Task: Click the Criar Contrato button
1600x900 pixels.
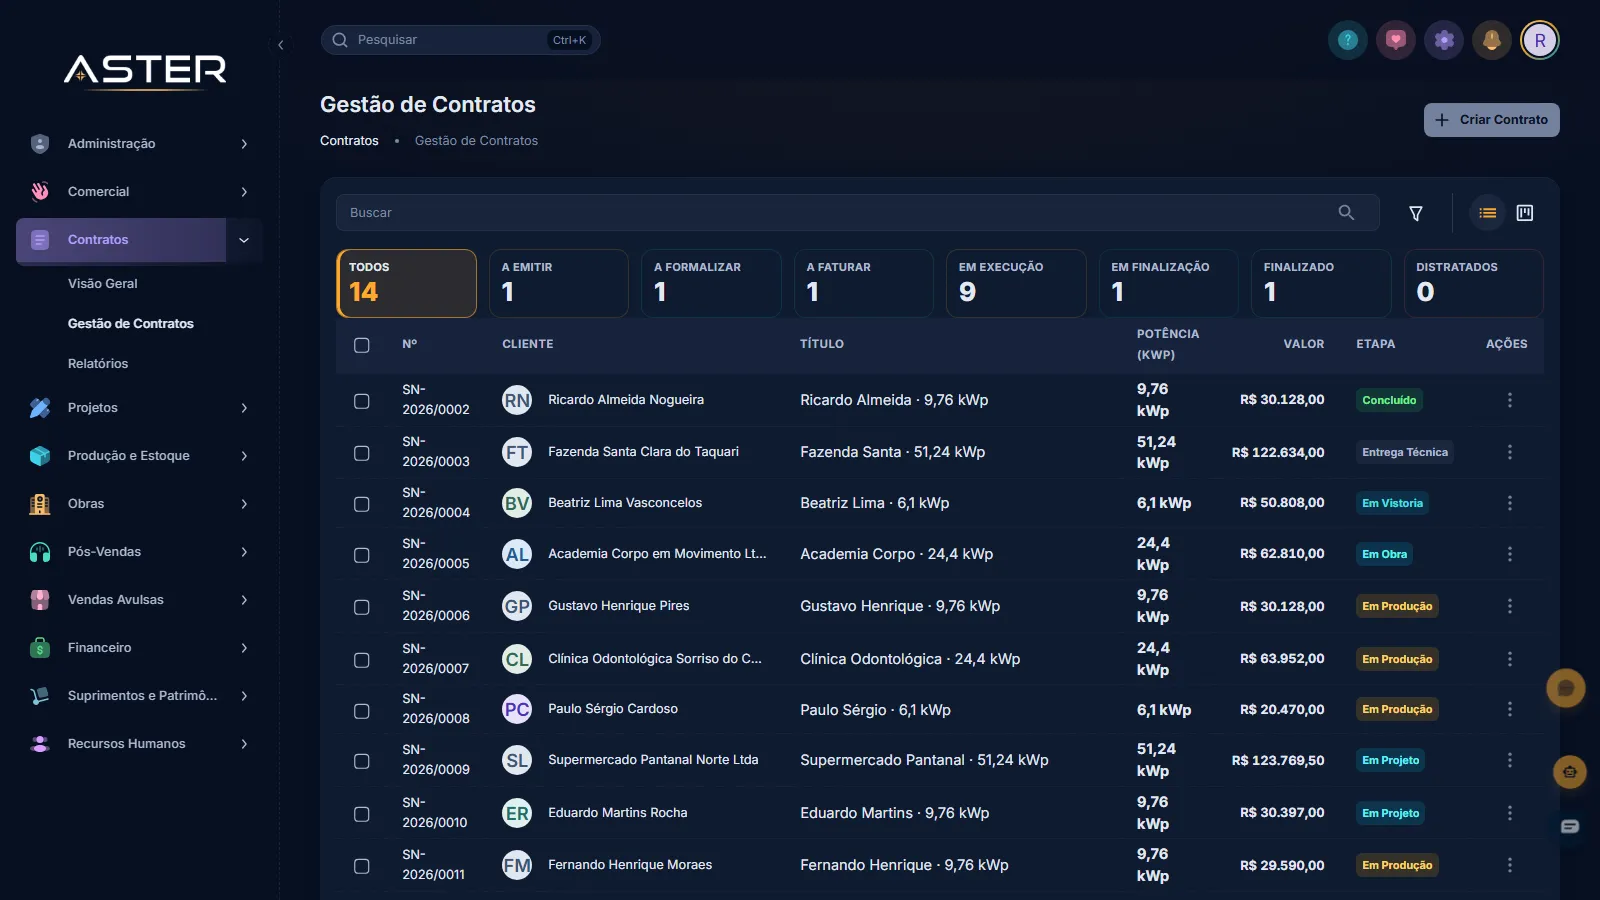Action: coord(1492,120)
